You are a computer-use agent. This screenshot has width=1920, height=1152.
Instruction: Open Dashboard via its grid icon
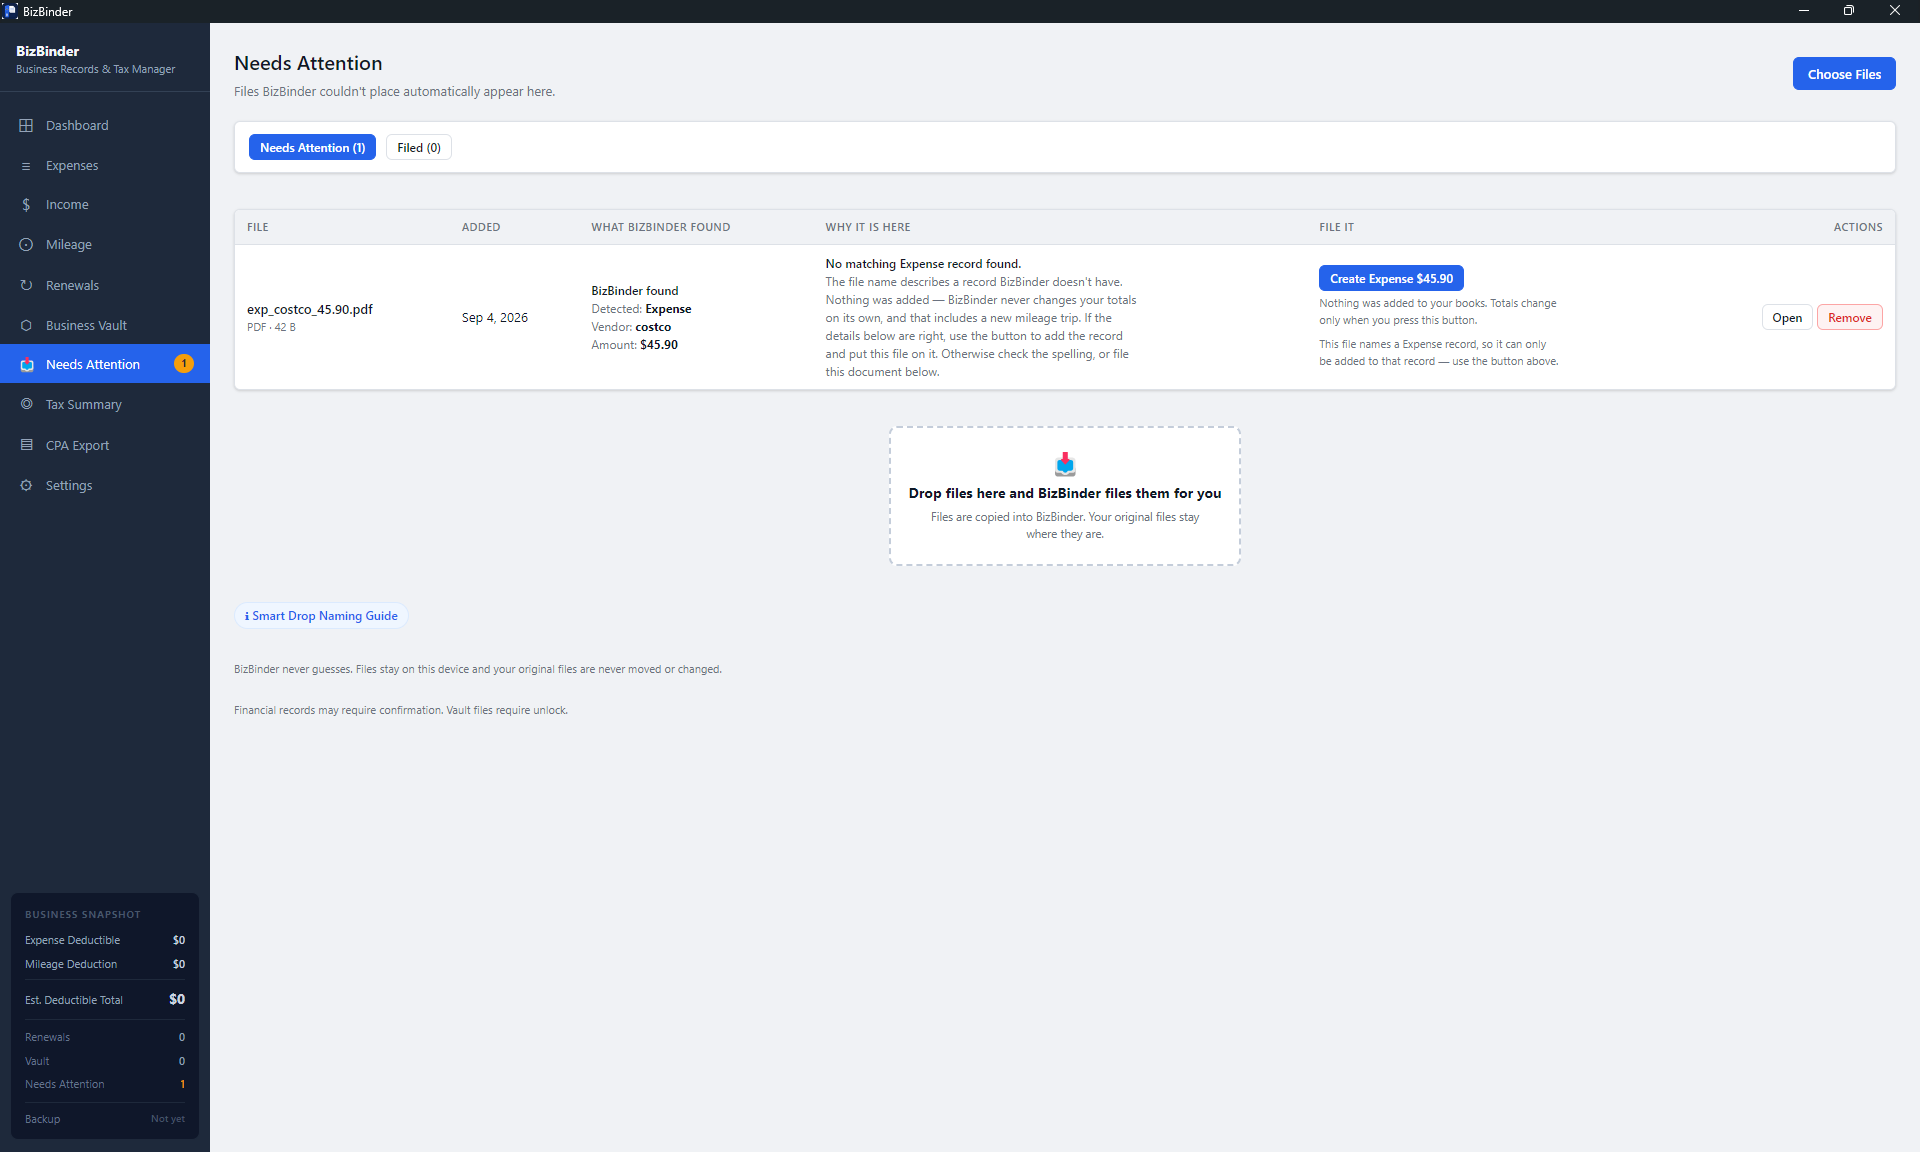coord(26,125)
